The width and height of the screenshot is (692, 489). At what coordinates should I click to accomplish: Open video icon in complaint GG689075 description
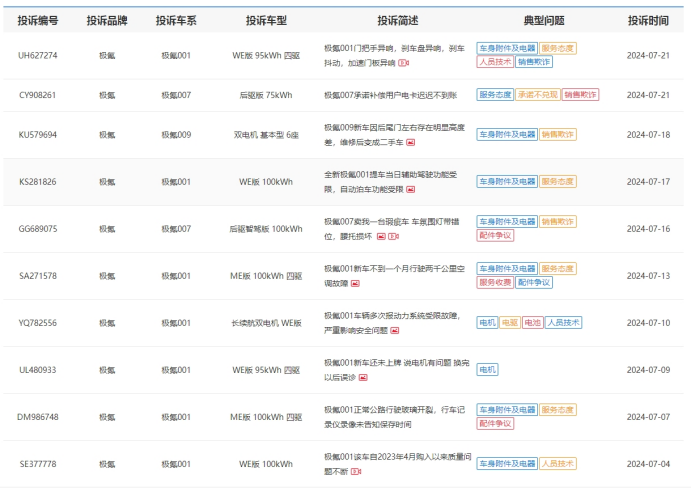coord(393,237)
